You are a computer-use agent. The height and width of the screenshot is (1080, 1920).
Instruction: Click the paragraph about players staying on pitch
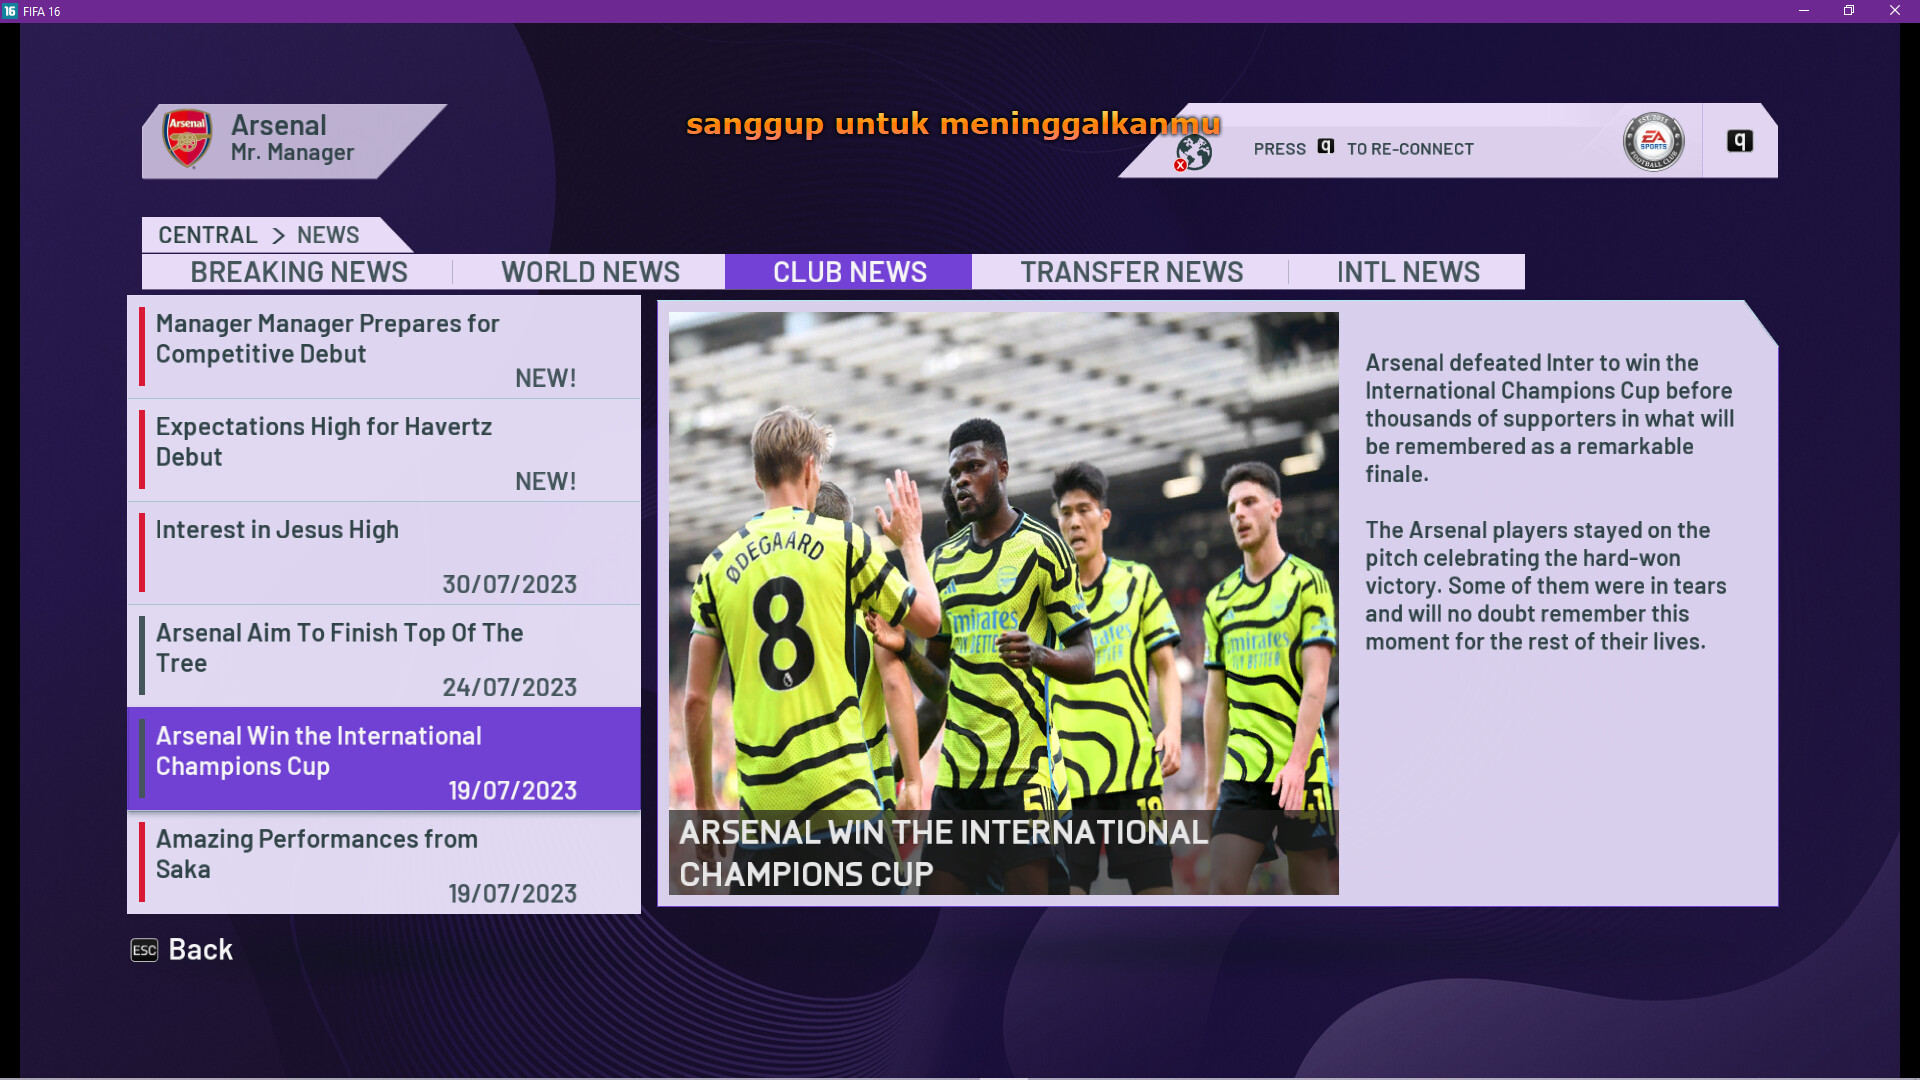pyautogui.click(x=1546, y=586)
